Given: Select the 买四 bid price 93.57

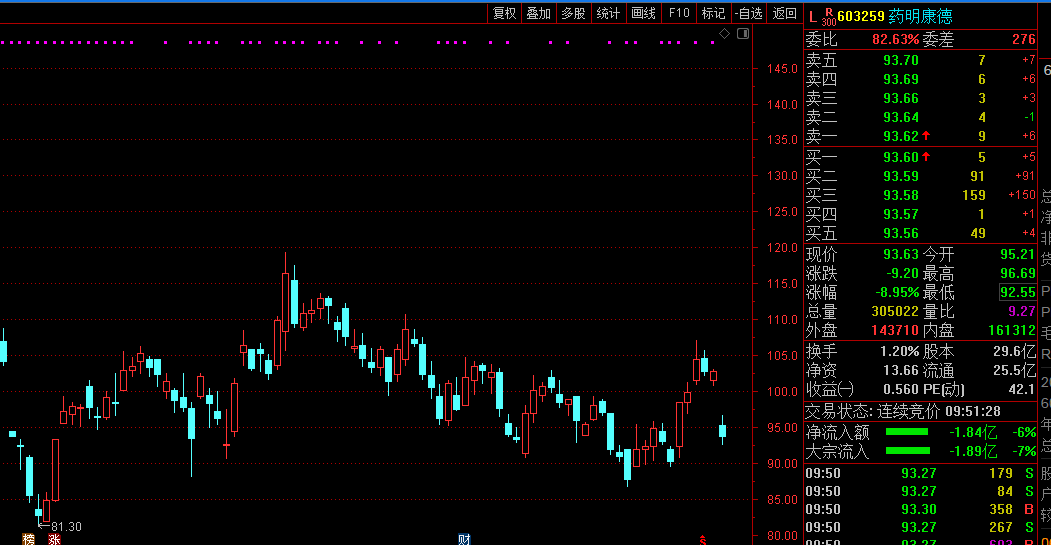Looking at the screenshot, I should point(901,215).
